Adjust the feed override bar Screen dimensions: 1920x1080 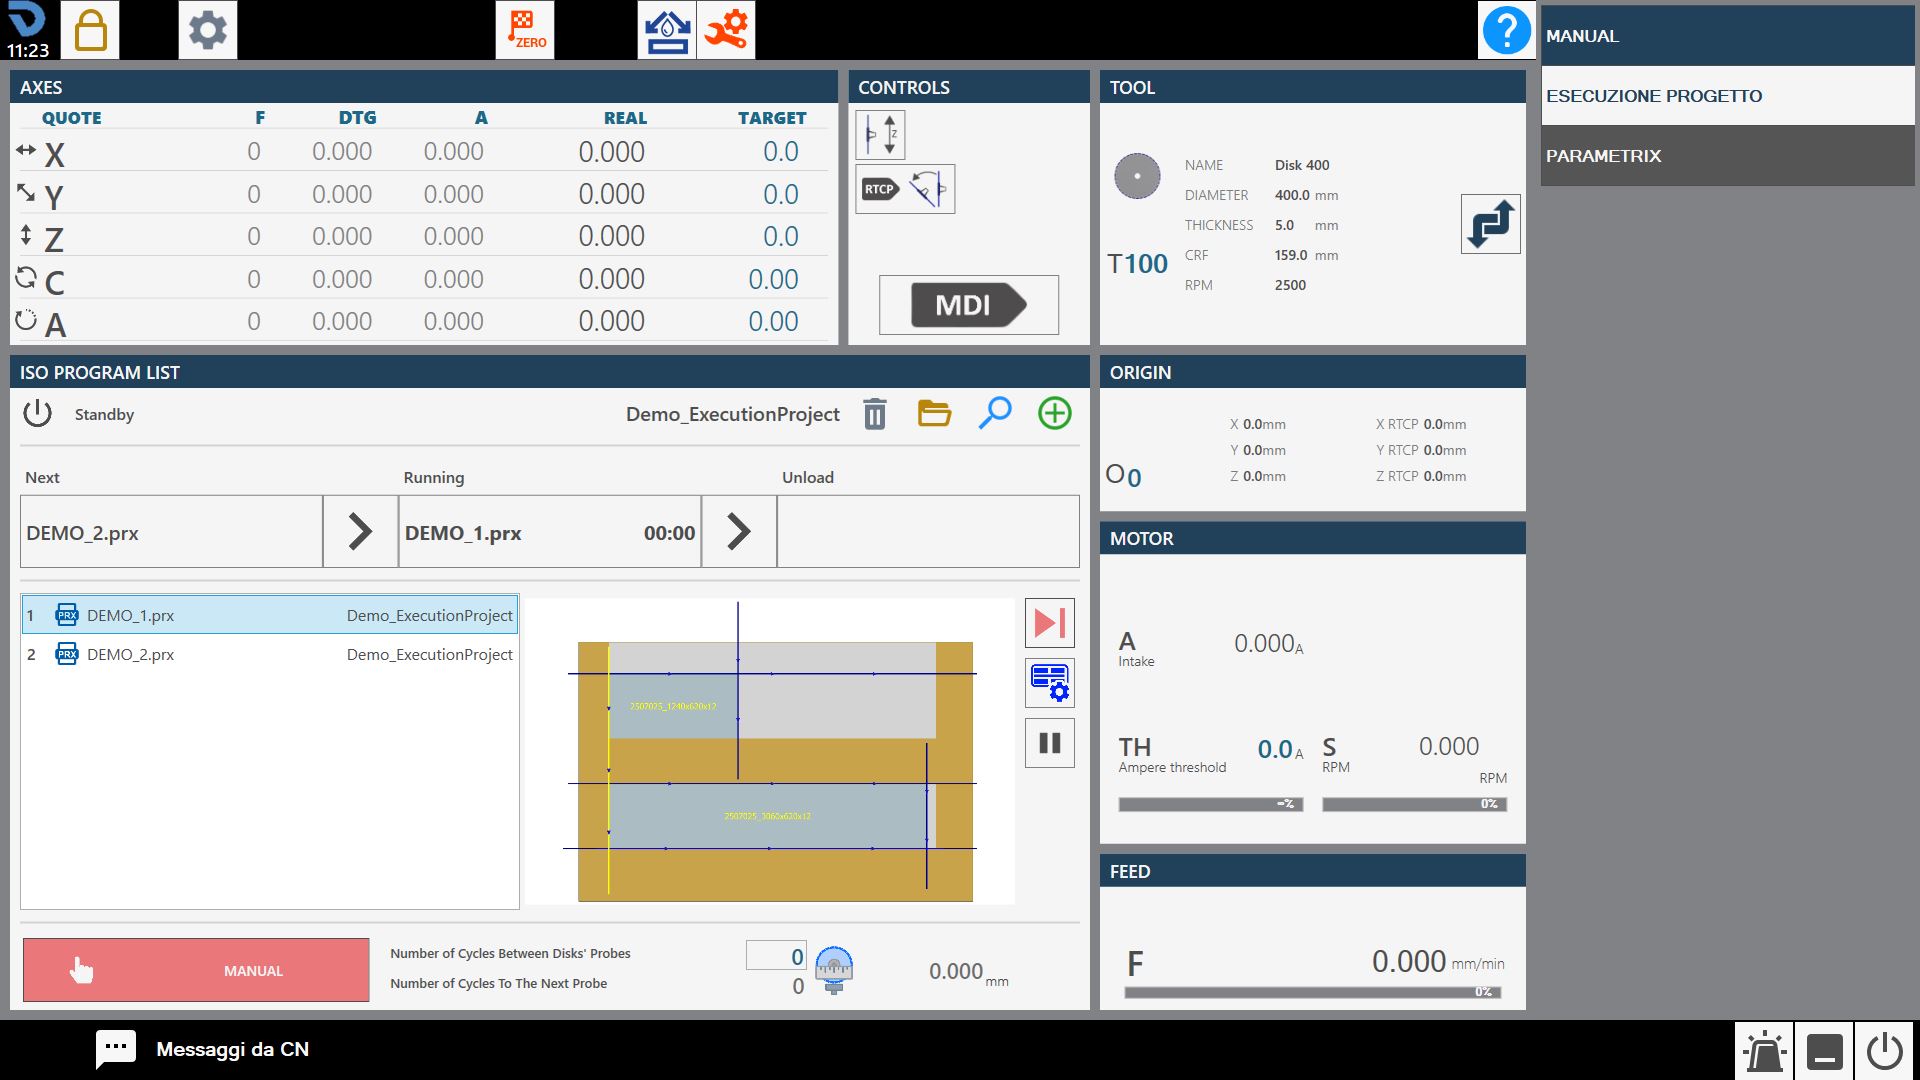click(1312, 992)
